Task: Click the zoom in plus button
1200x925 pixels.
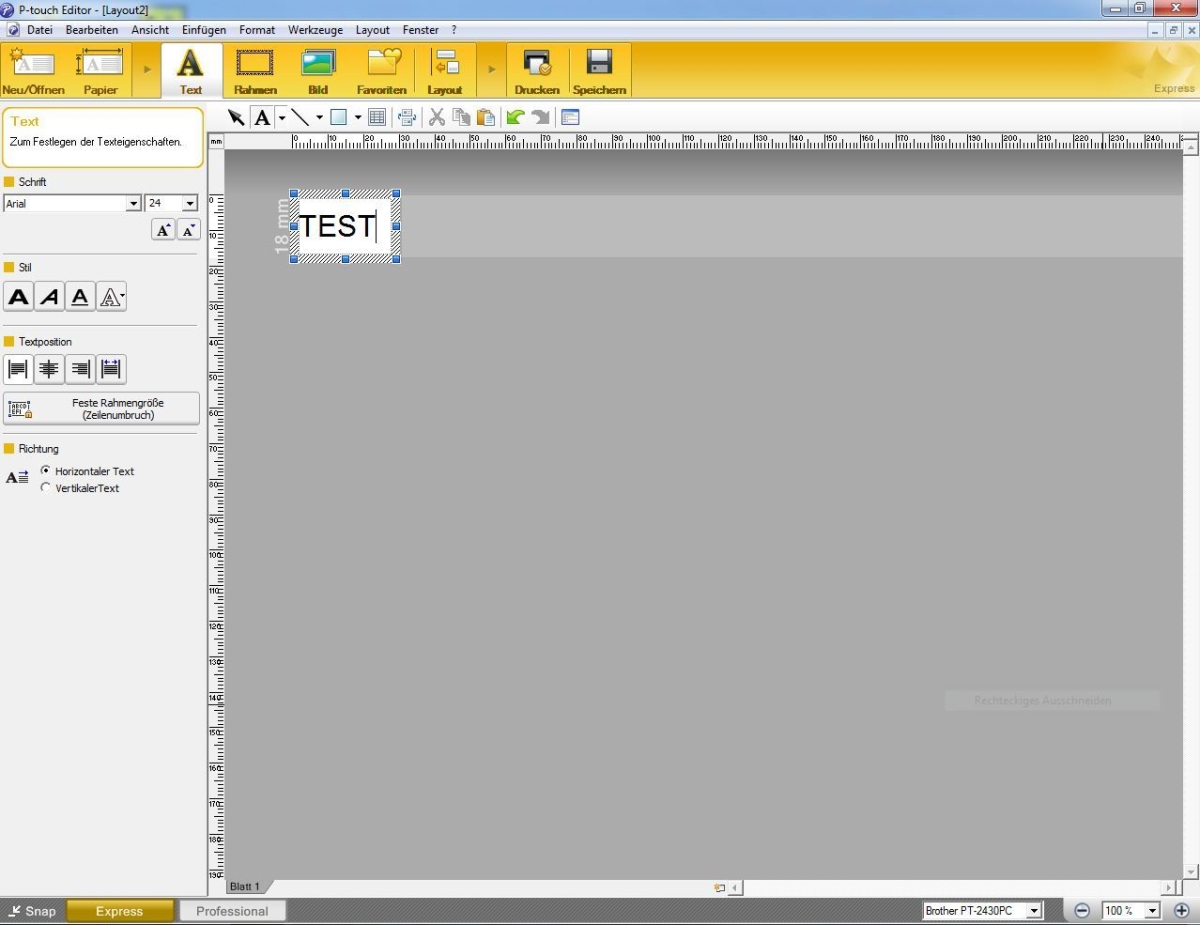Action: point(1181,911)
